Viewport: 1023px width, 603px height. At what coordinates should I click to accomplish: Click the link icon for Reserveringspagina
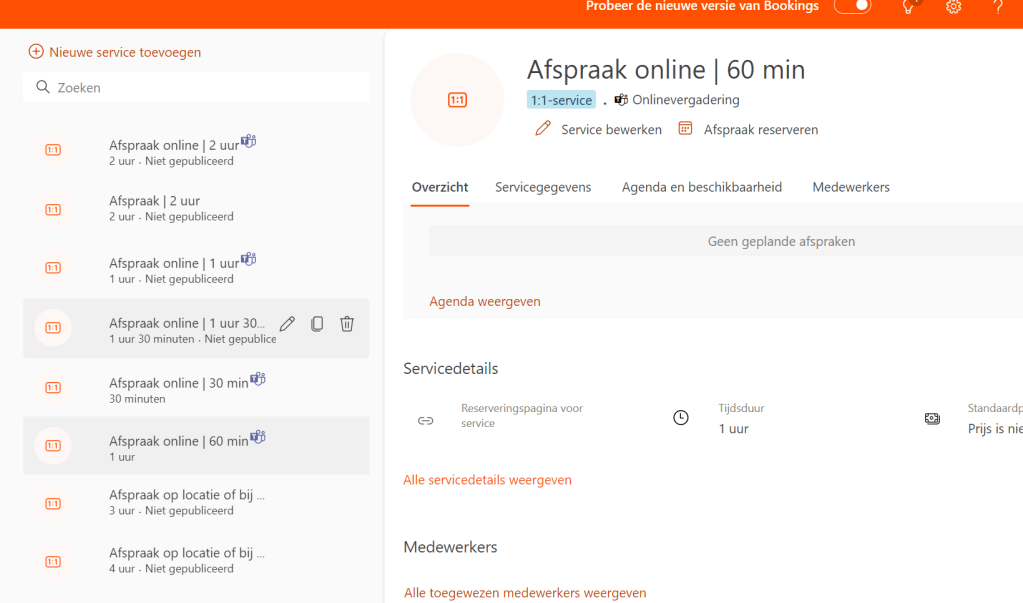(x=425, y=420)
